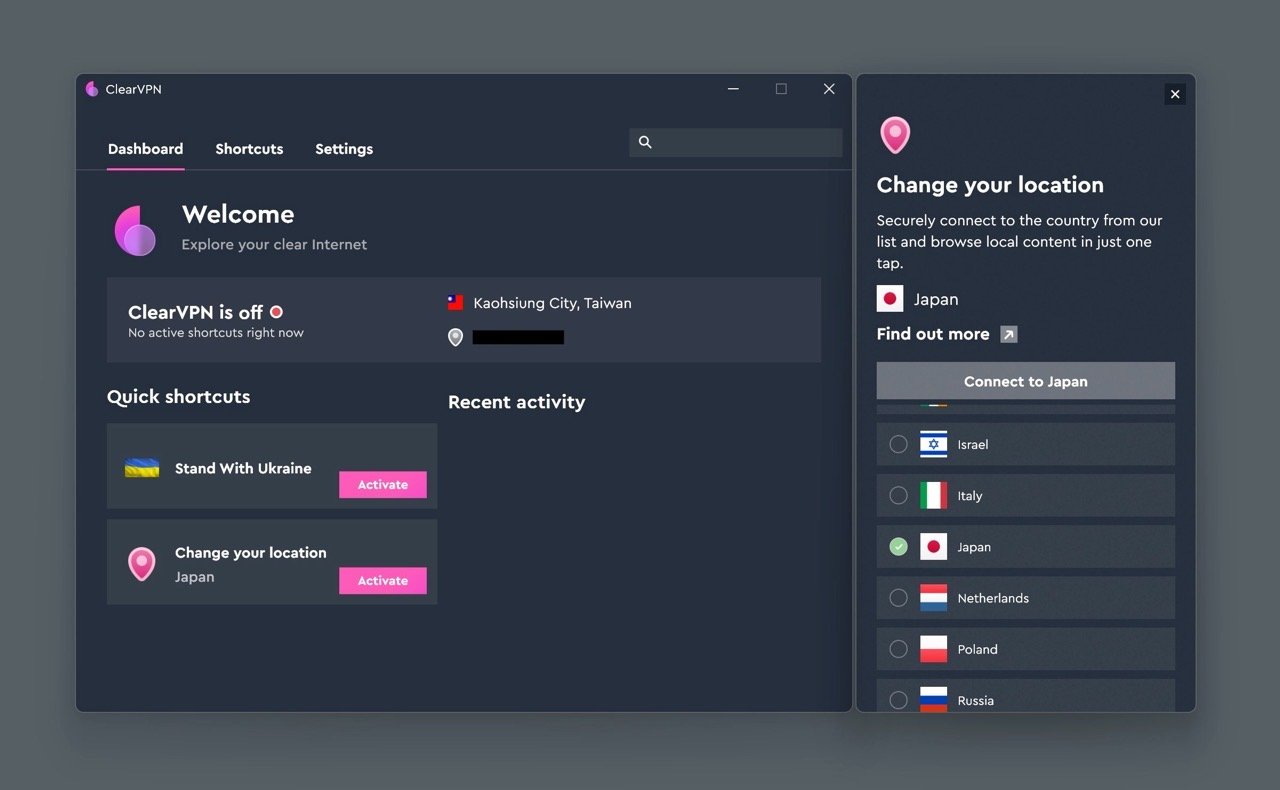Click the Poland country name
The image size is (1280, 790).
pos(978,649)
